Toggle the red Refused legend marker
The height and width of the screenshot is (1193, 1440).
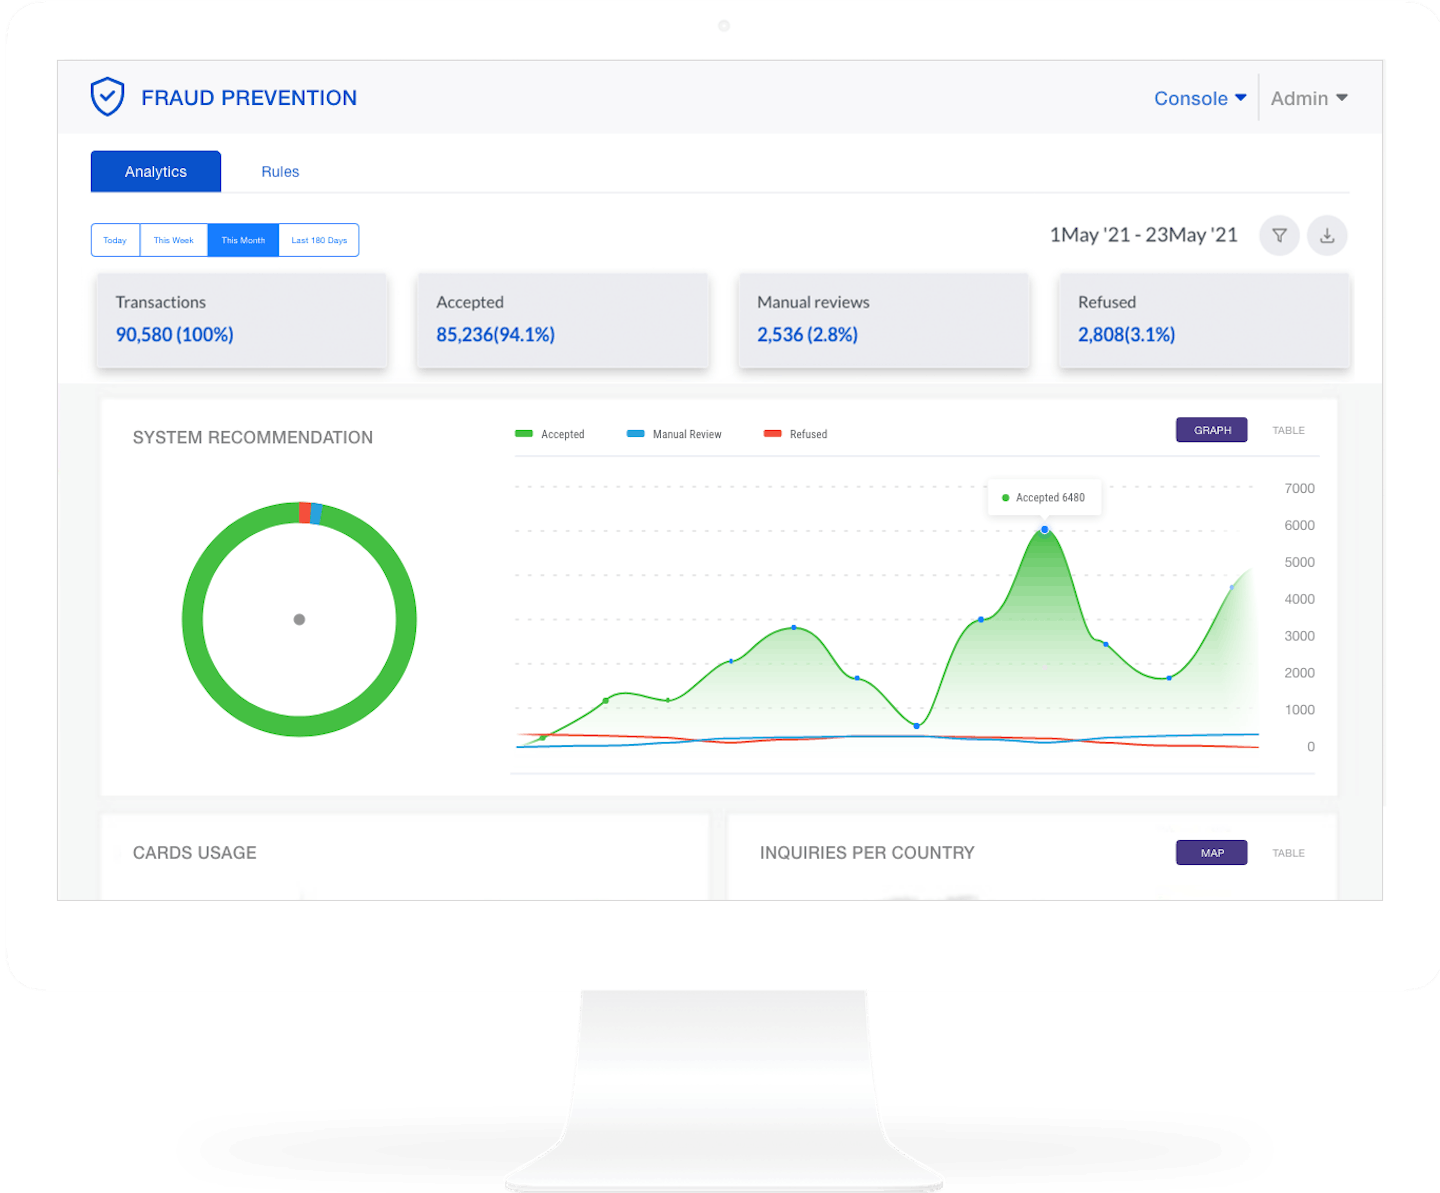(x=772, y=434)
